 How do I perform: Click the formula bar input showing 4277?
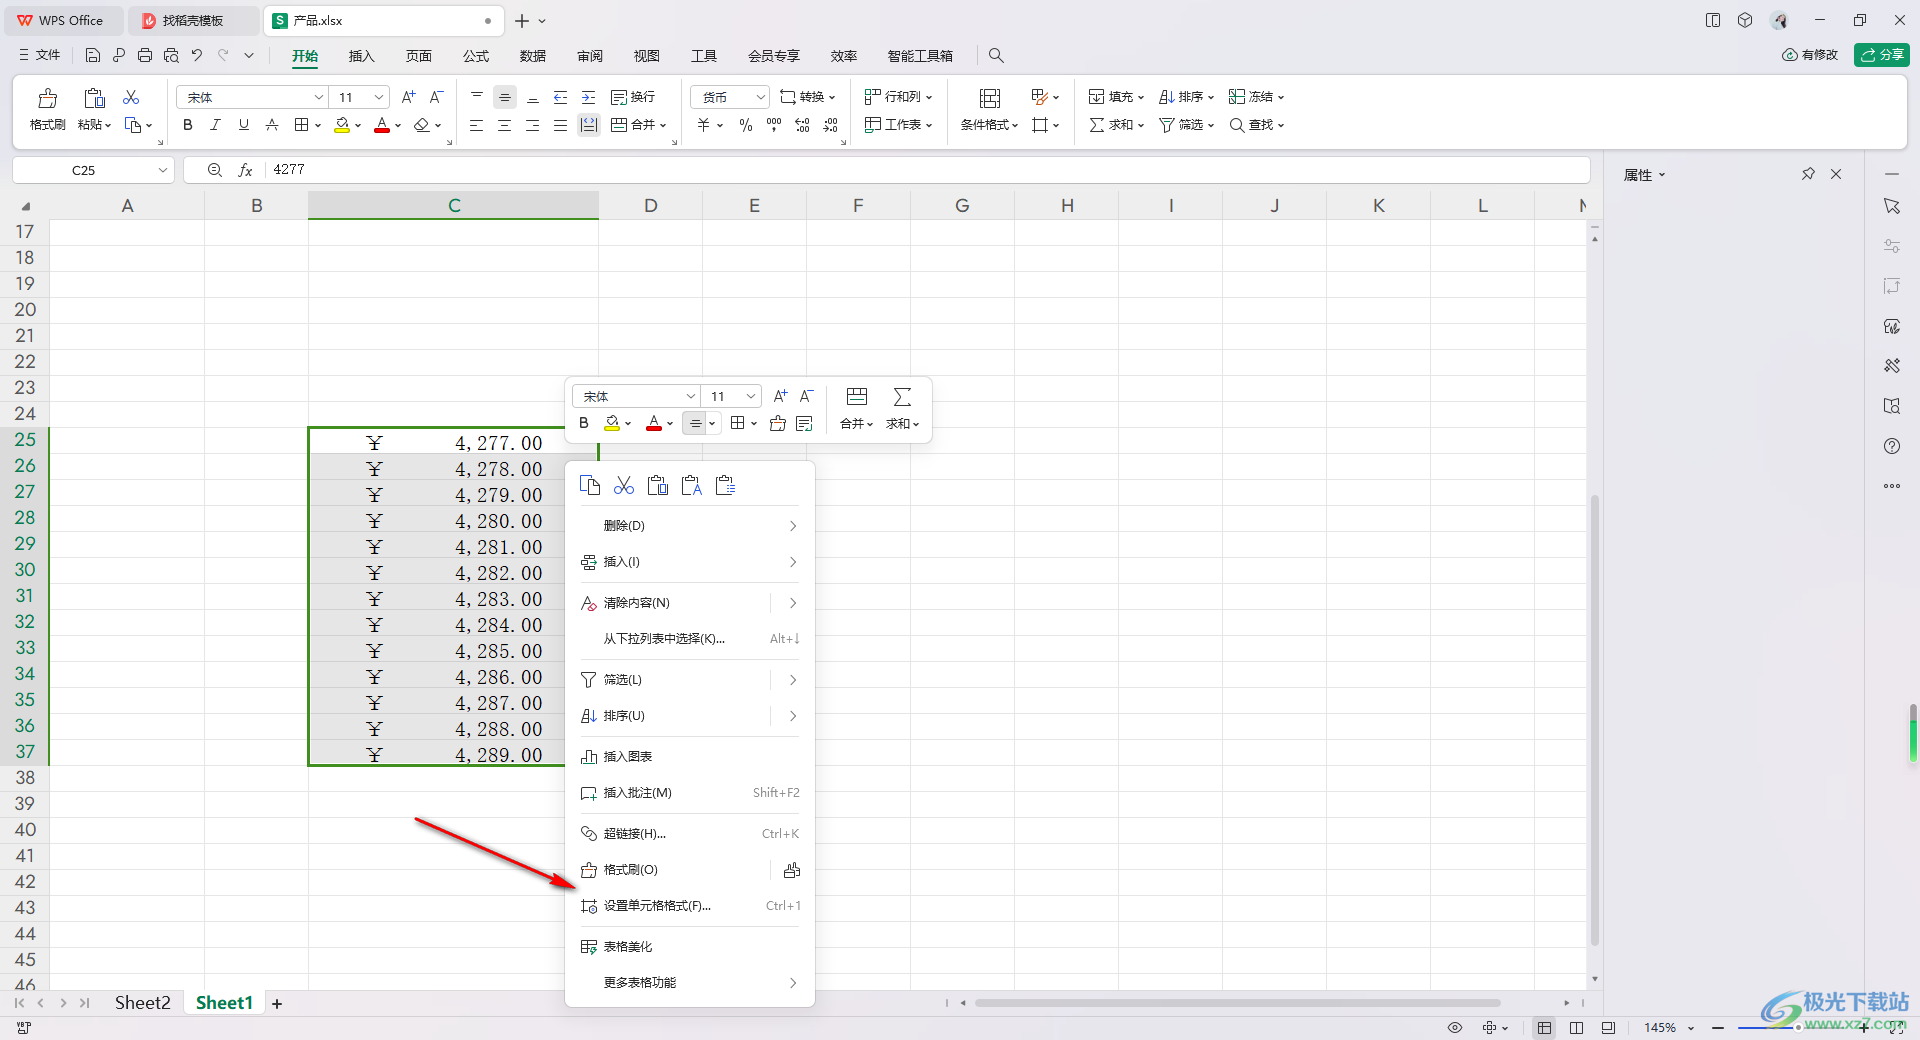(928, 170)
